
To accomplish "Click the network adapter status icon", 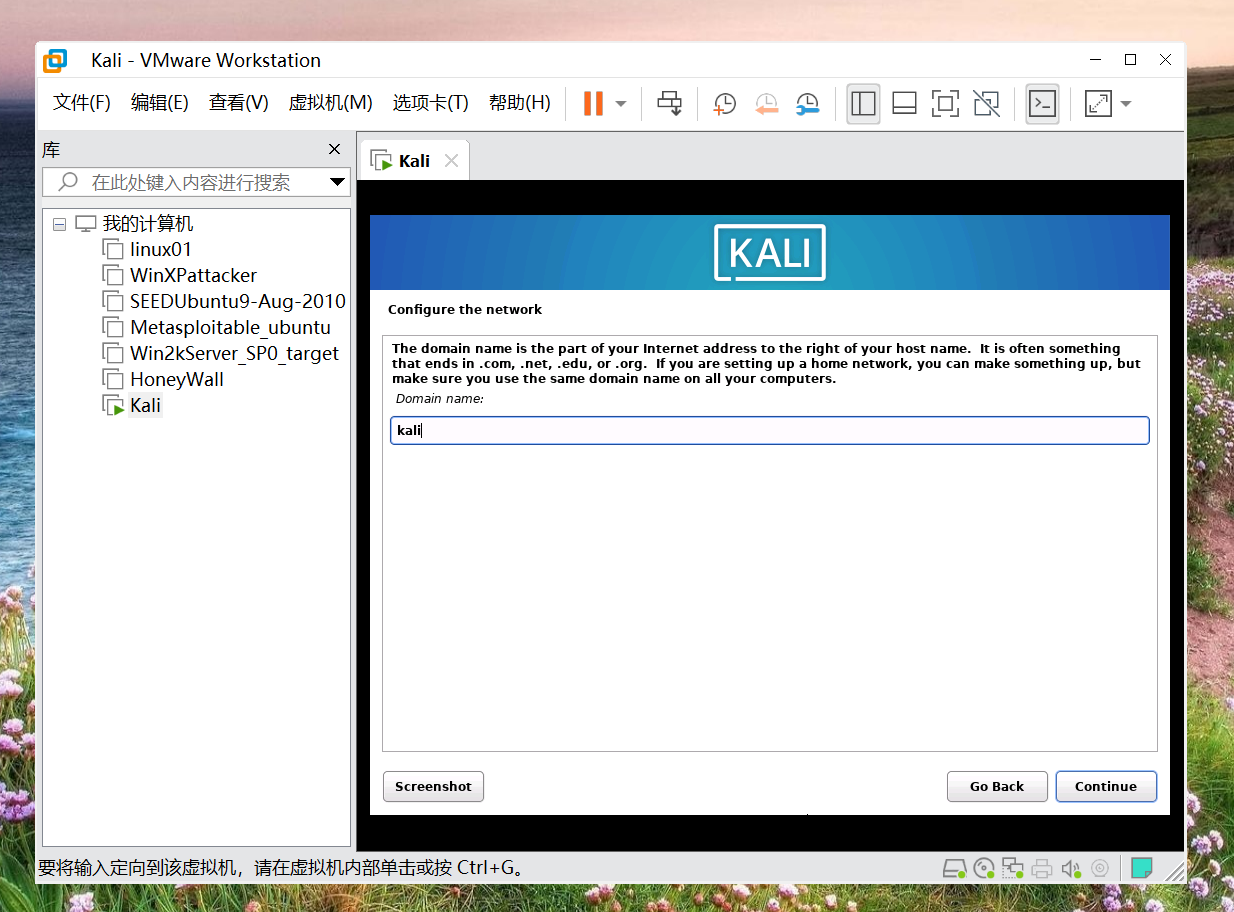I will click(x=1014, y=868).
